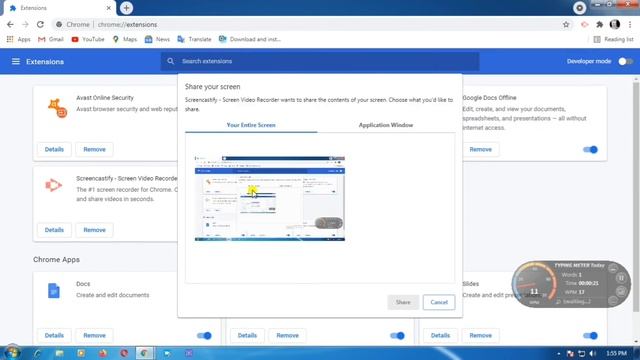The height and width of the screenshot is (360, 640).
Task: Open the Download and inst... bookmark
Action: point(250,39)
